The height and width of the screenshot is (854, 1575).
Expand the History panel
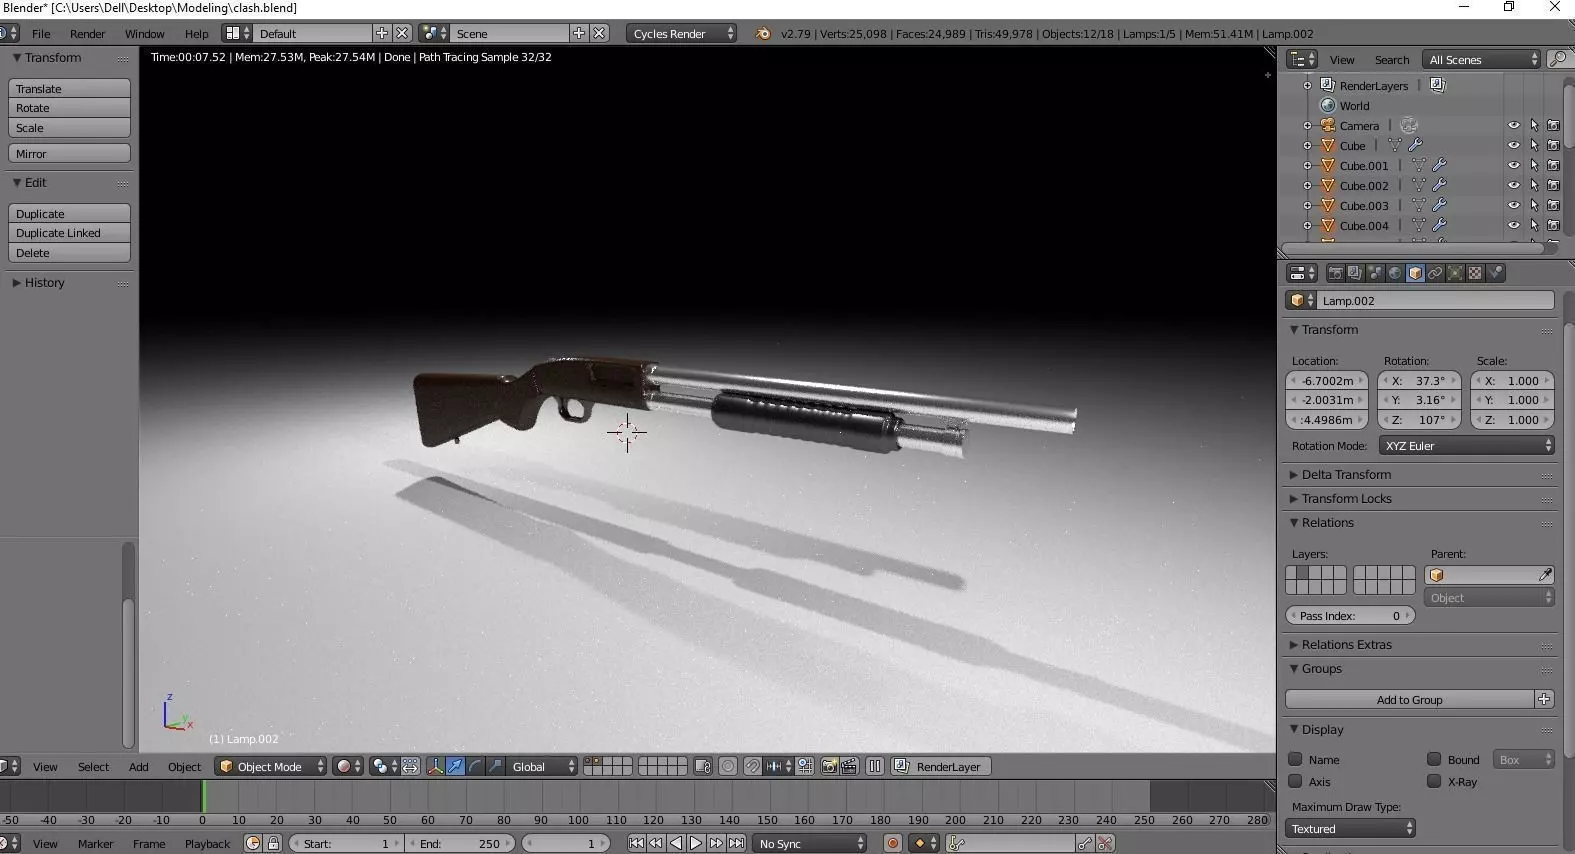45,282
